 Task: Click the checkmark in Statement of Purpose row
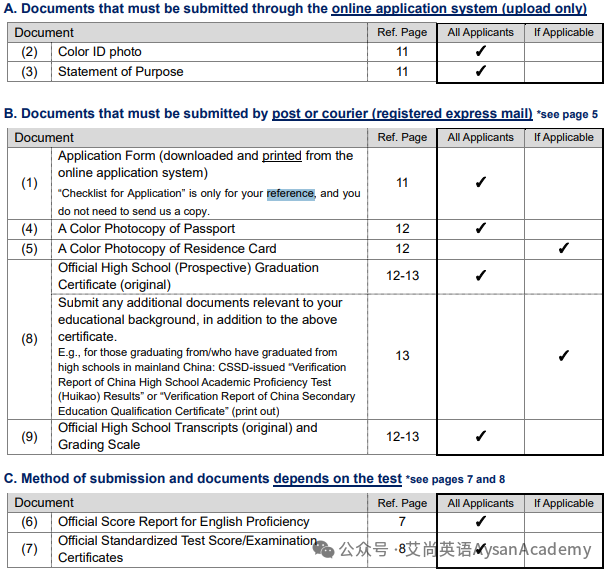[480, 71]
